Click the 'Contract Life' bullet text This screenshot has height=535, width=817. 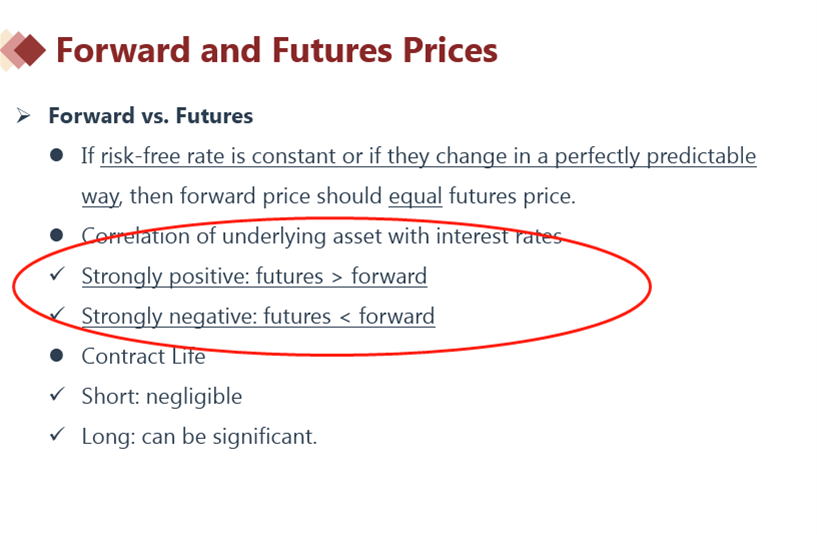point(143,356)
